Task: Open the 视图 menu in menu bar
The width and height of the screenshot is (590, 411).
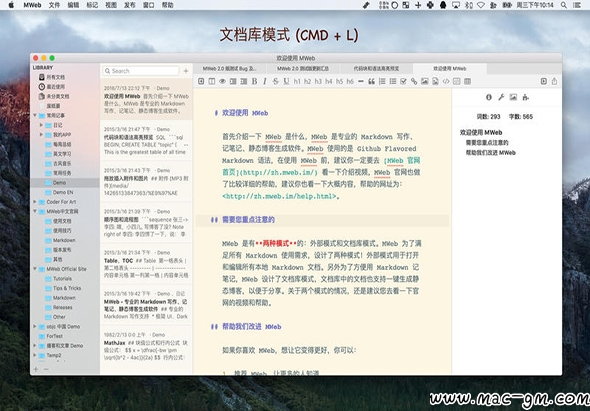Action: [111, 5]
